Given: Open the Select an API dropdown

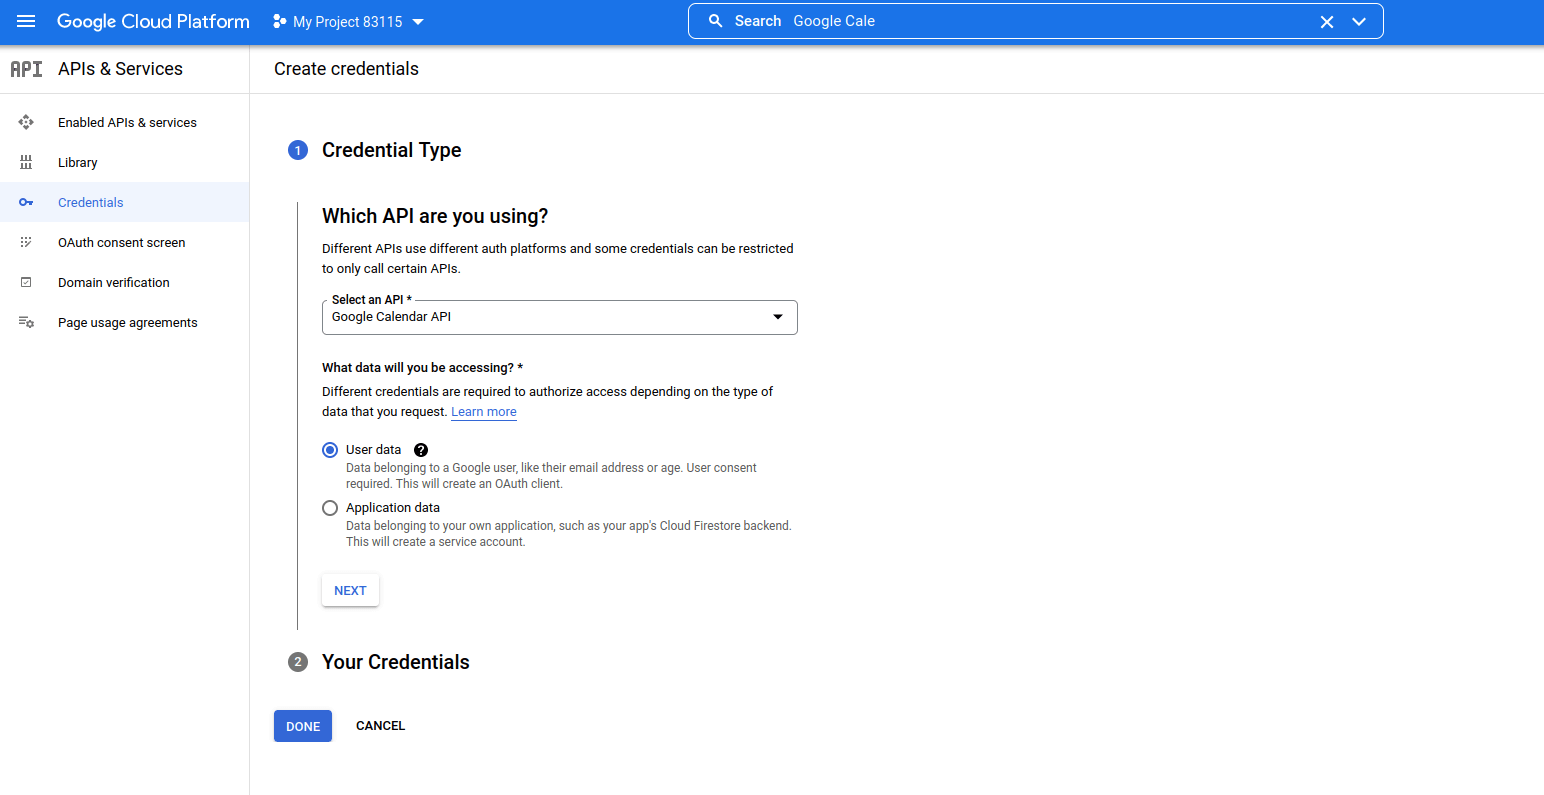Looking at the screenshot, I should click(x=559, y=317).
